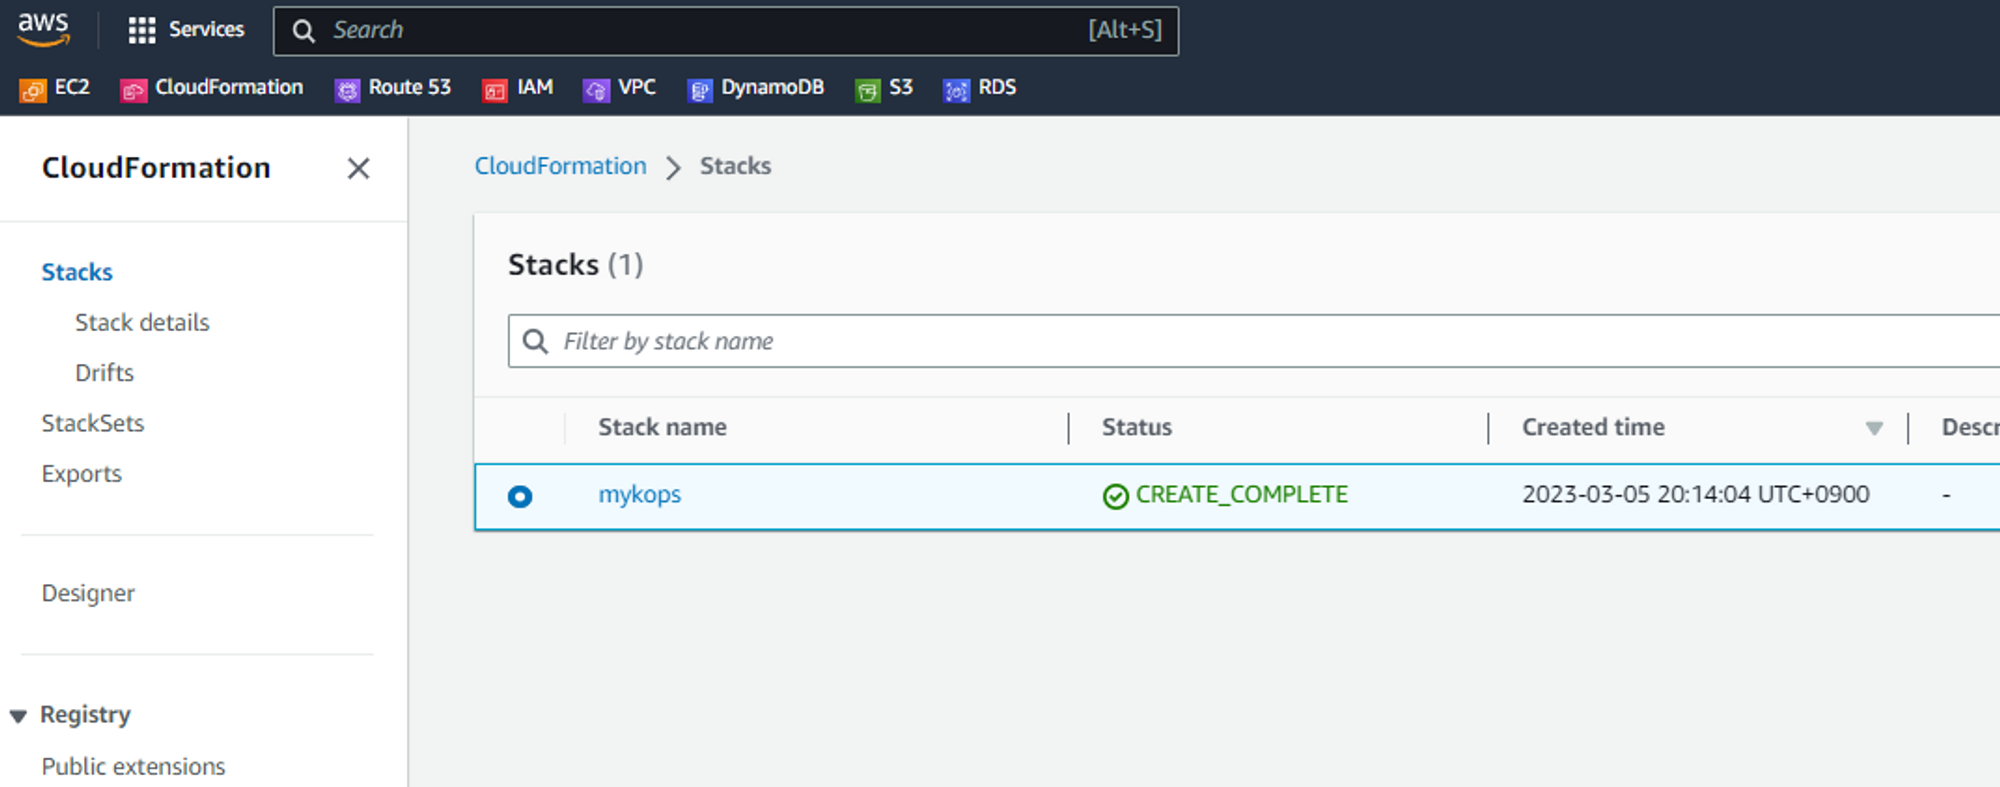The width and height of the screenshot is (2000, 787).
Task: Click the Route 53 shortcut icon
Action: (x=347, y=90)
